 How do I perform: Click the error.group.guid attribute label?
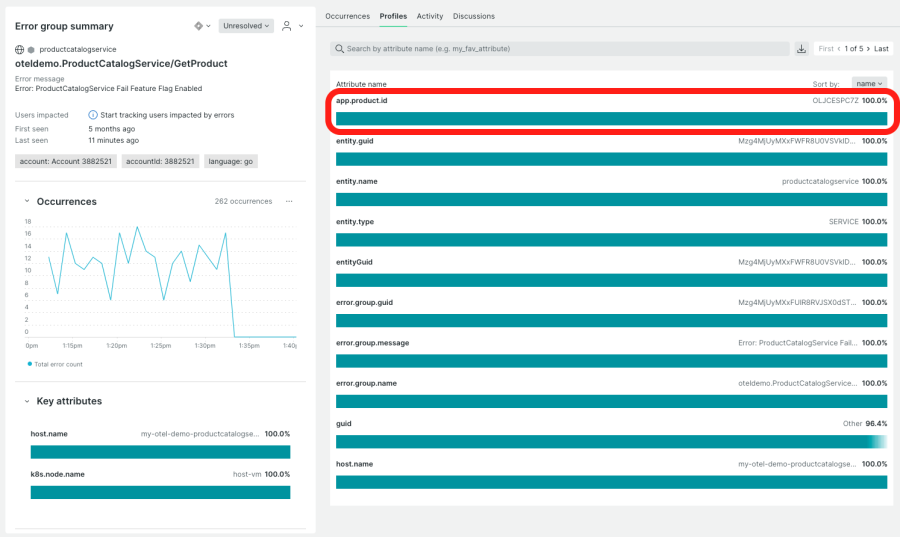pyautogui.click(x=364, y=302)
